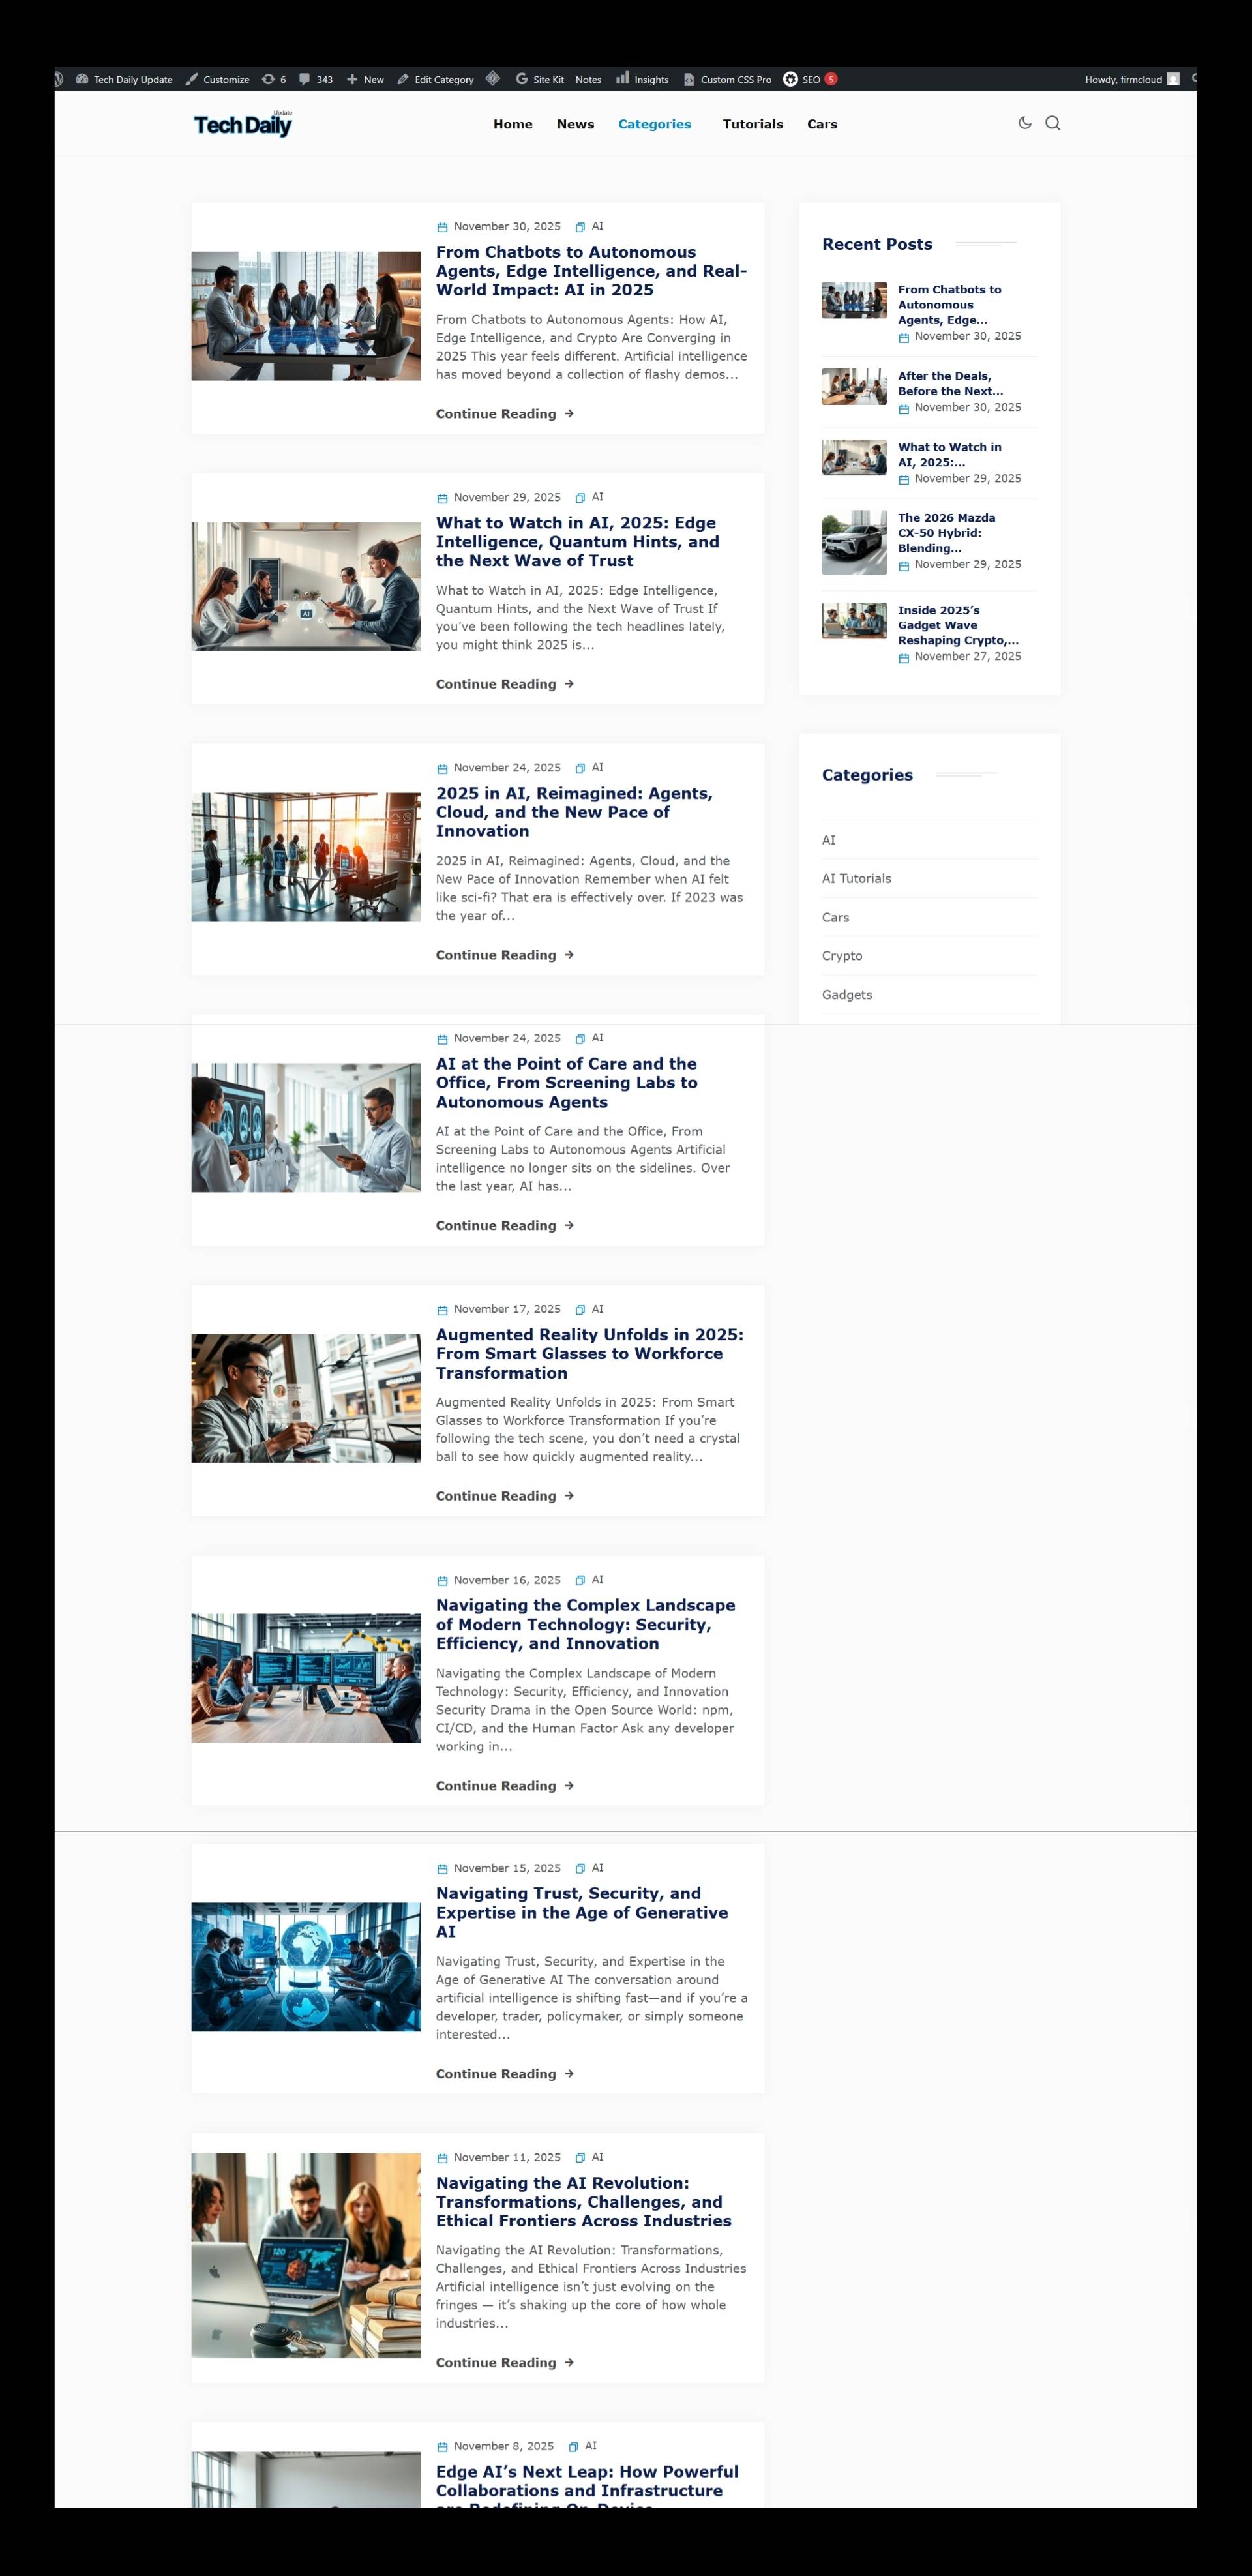View the 343 comments in moderation
The image size is (1252, 2576).
[316, 79]
